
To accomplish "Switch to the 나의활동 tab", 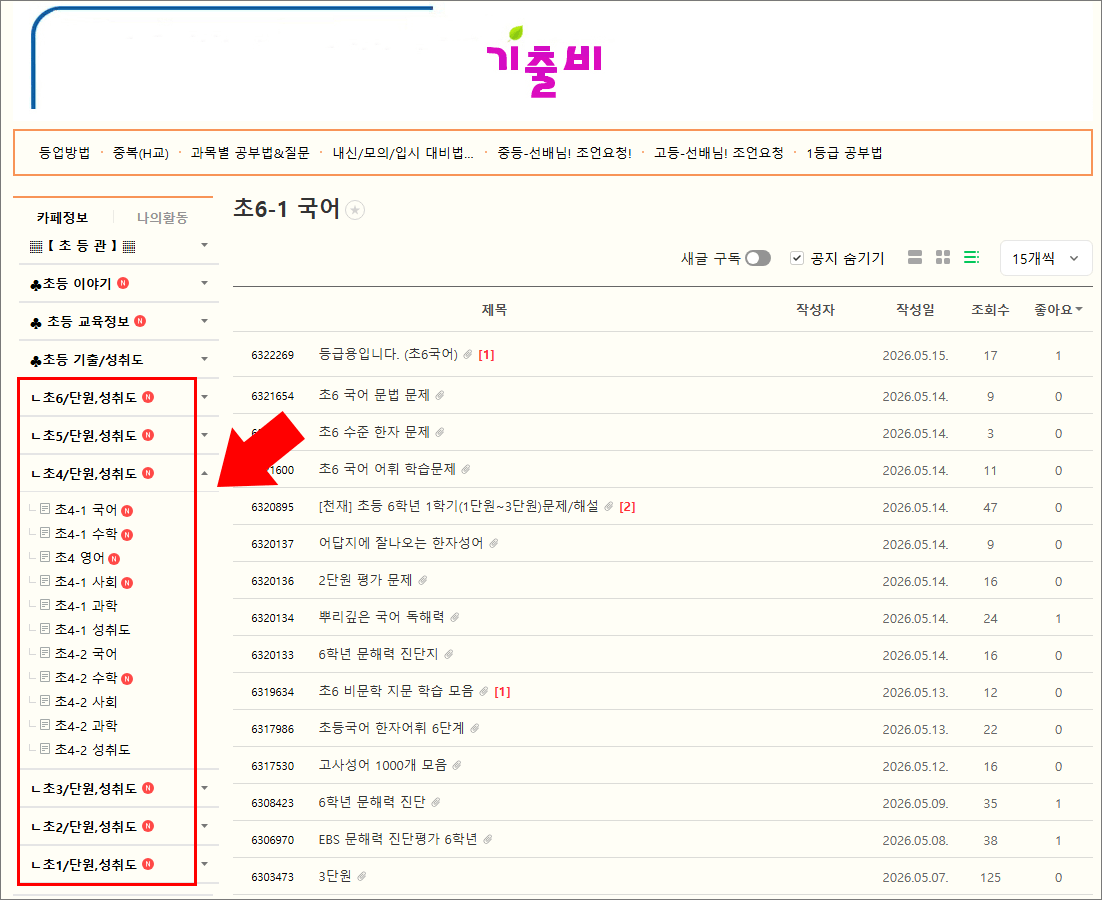I will [x=162, y=218].
